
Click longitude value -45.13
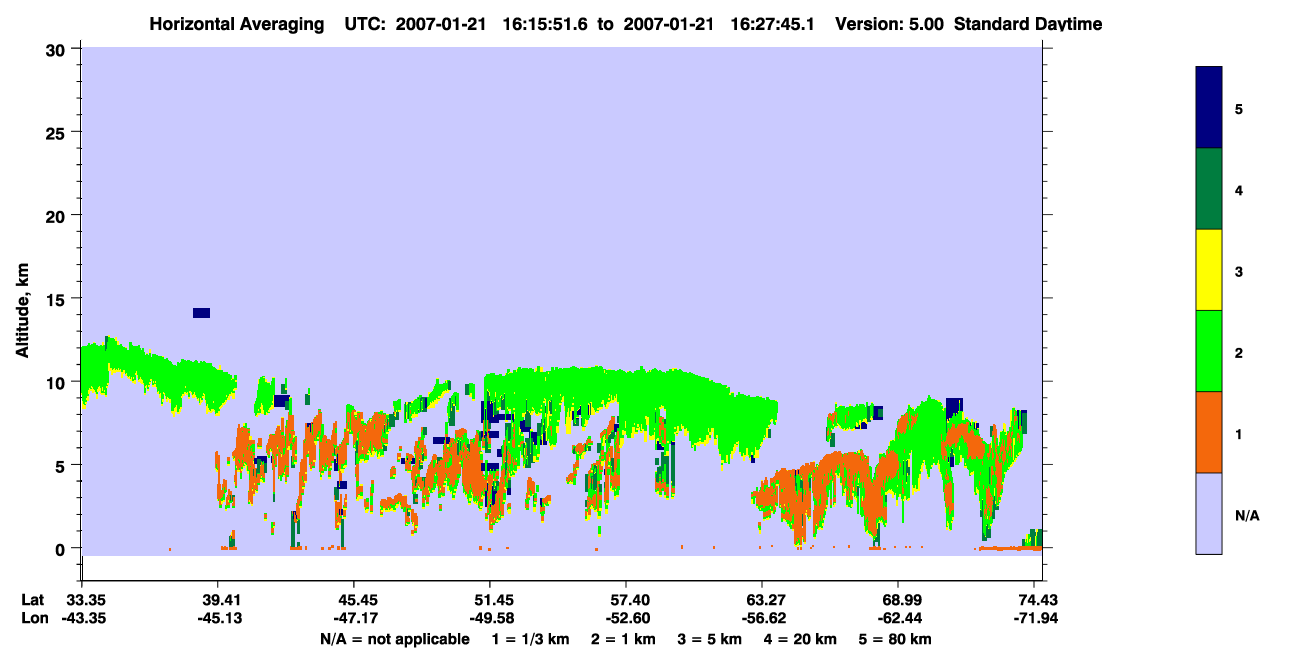(x=218, y=618)
